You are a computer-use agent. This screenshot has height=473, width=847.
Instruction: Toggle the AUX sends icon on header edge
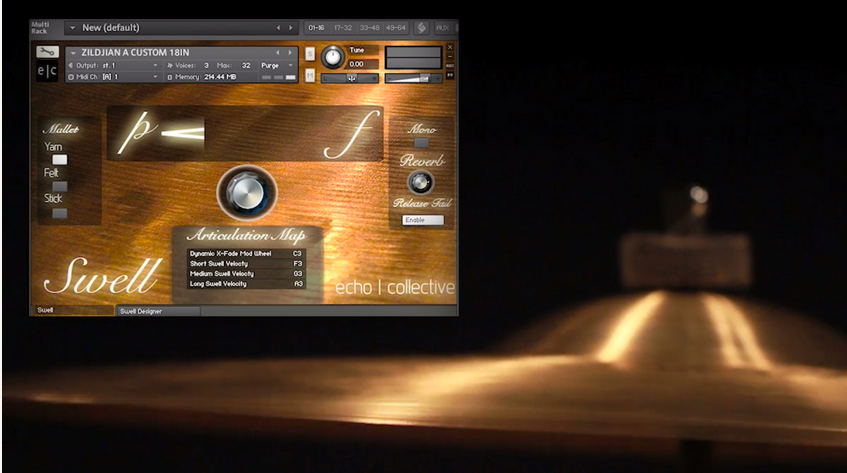point(450,66)
